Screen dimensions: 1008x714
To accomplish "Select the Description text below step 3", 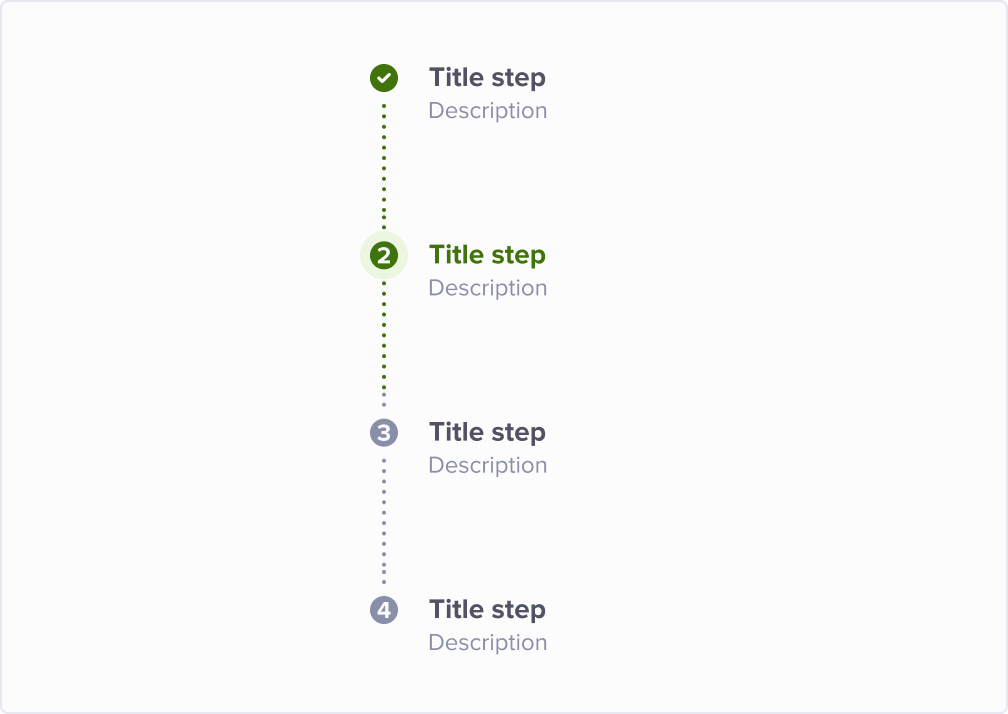I will tap(487, 465).
